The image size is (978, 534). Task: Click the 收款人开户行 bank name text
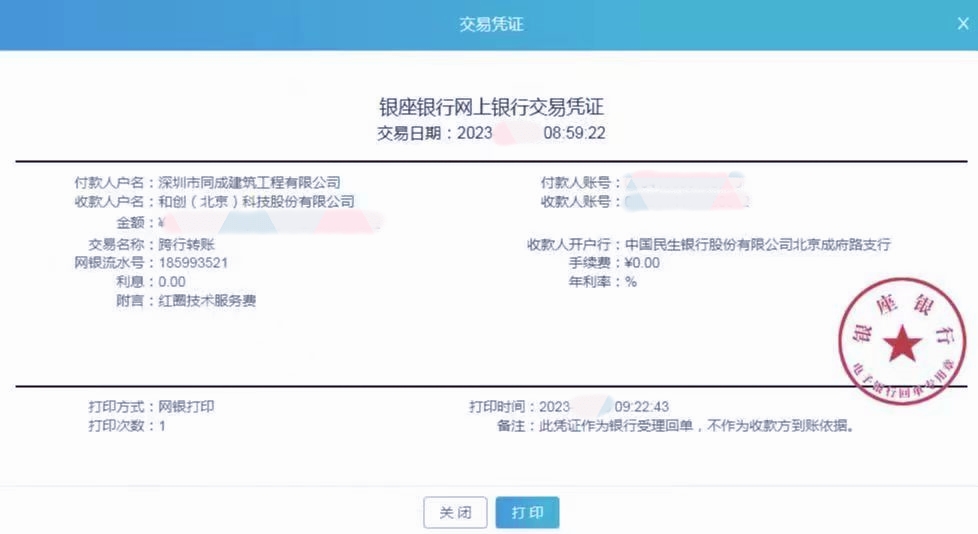[x=756, y=244]
